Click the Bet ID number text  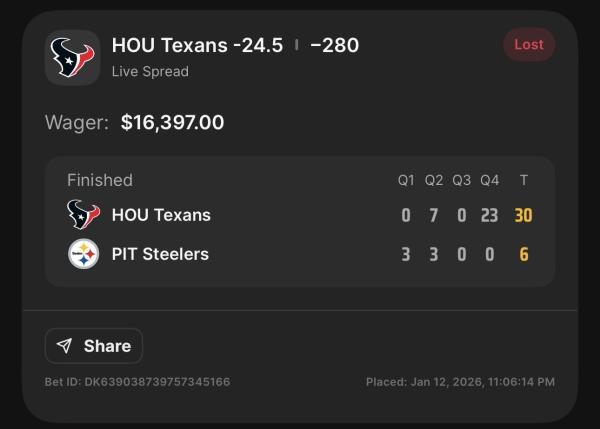click(138, 382)
